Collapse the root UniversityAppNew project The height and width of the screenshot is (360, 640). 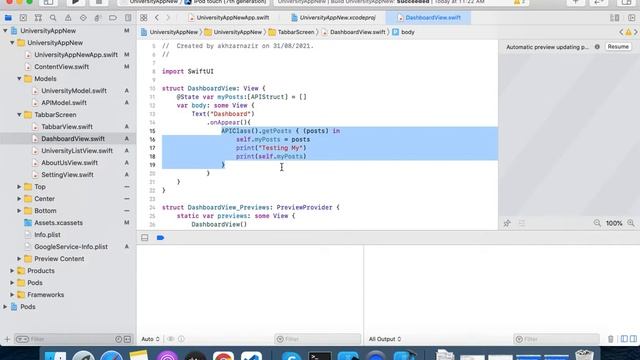tap(5, 31)
